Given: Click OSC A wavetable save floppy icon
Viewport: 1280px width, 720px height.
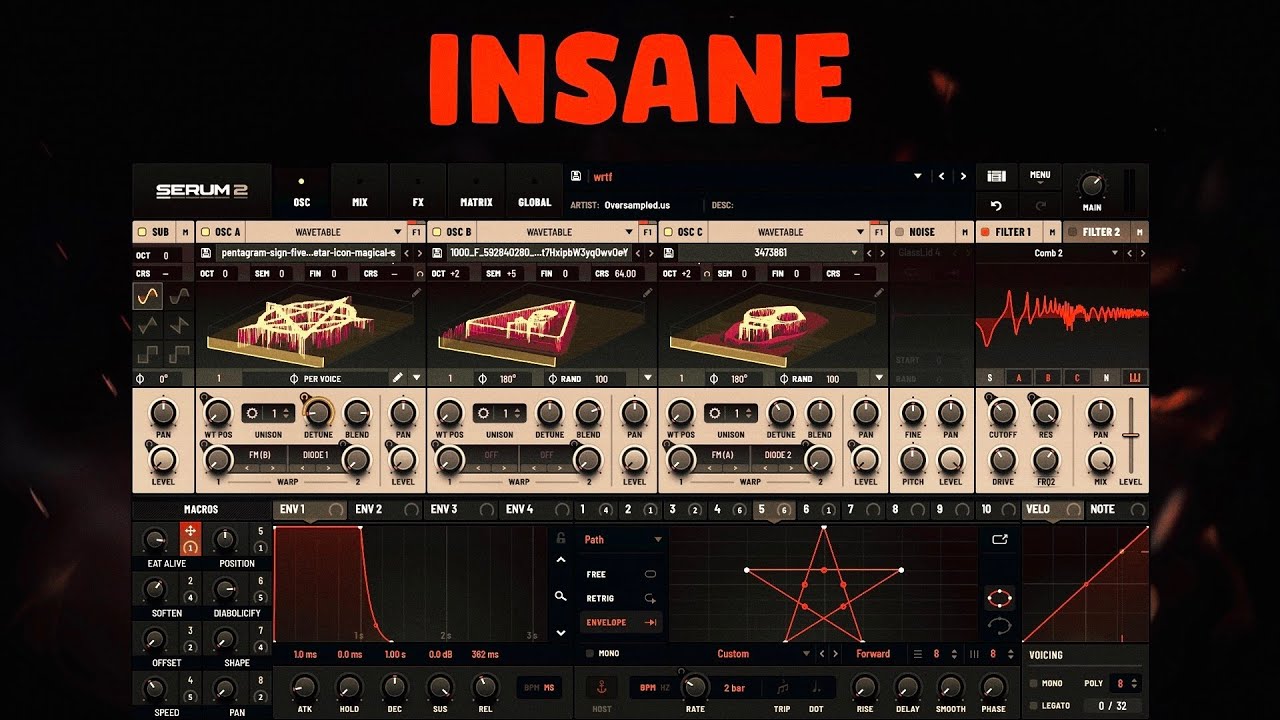Looking at the screenshot, I should coord(205,253).
